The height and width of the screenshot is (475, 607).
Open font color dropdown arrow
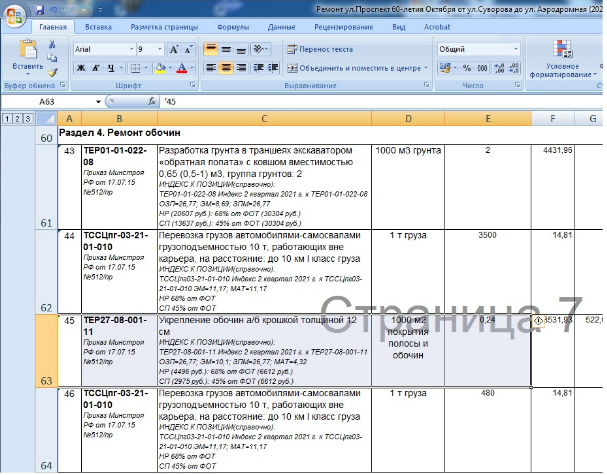pos(192,68)
